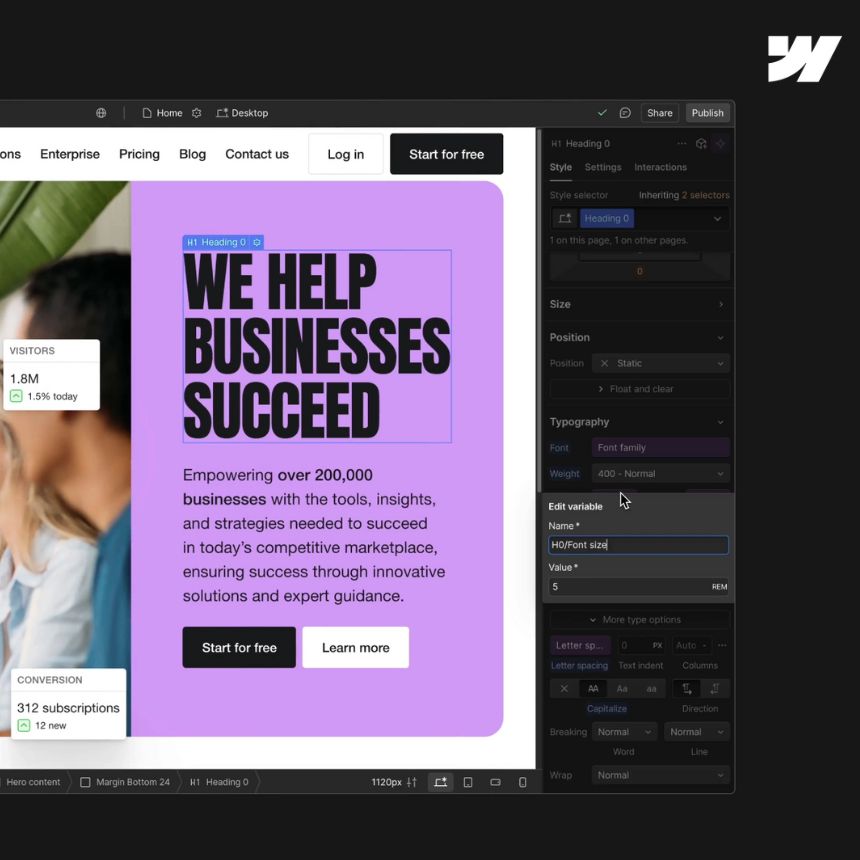Click Start for free in the navbar
The height and width of the screenshot is (860, 860).
coord(446,154)
